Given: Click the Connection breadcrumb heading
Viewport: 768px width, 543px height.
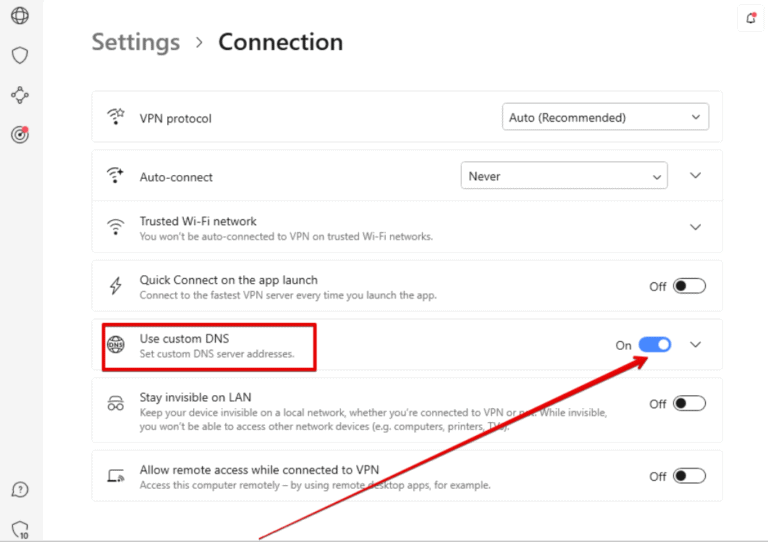Looking at the screenshot, I should point(280,42).
